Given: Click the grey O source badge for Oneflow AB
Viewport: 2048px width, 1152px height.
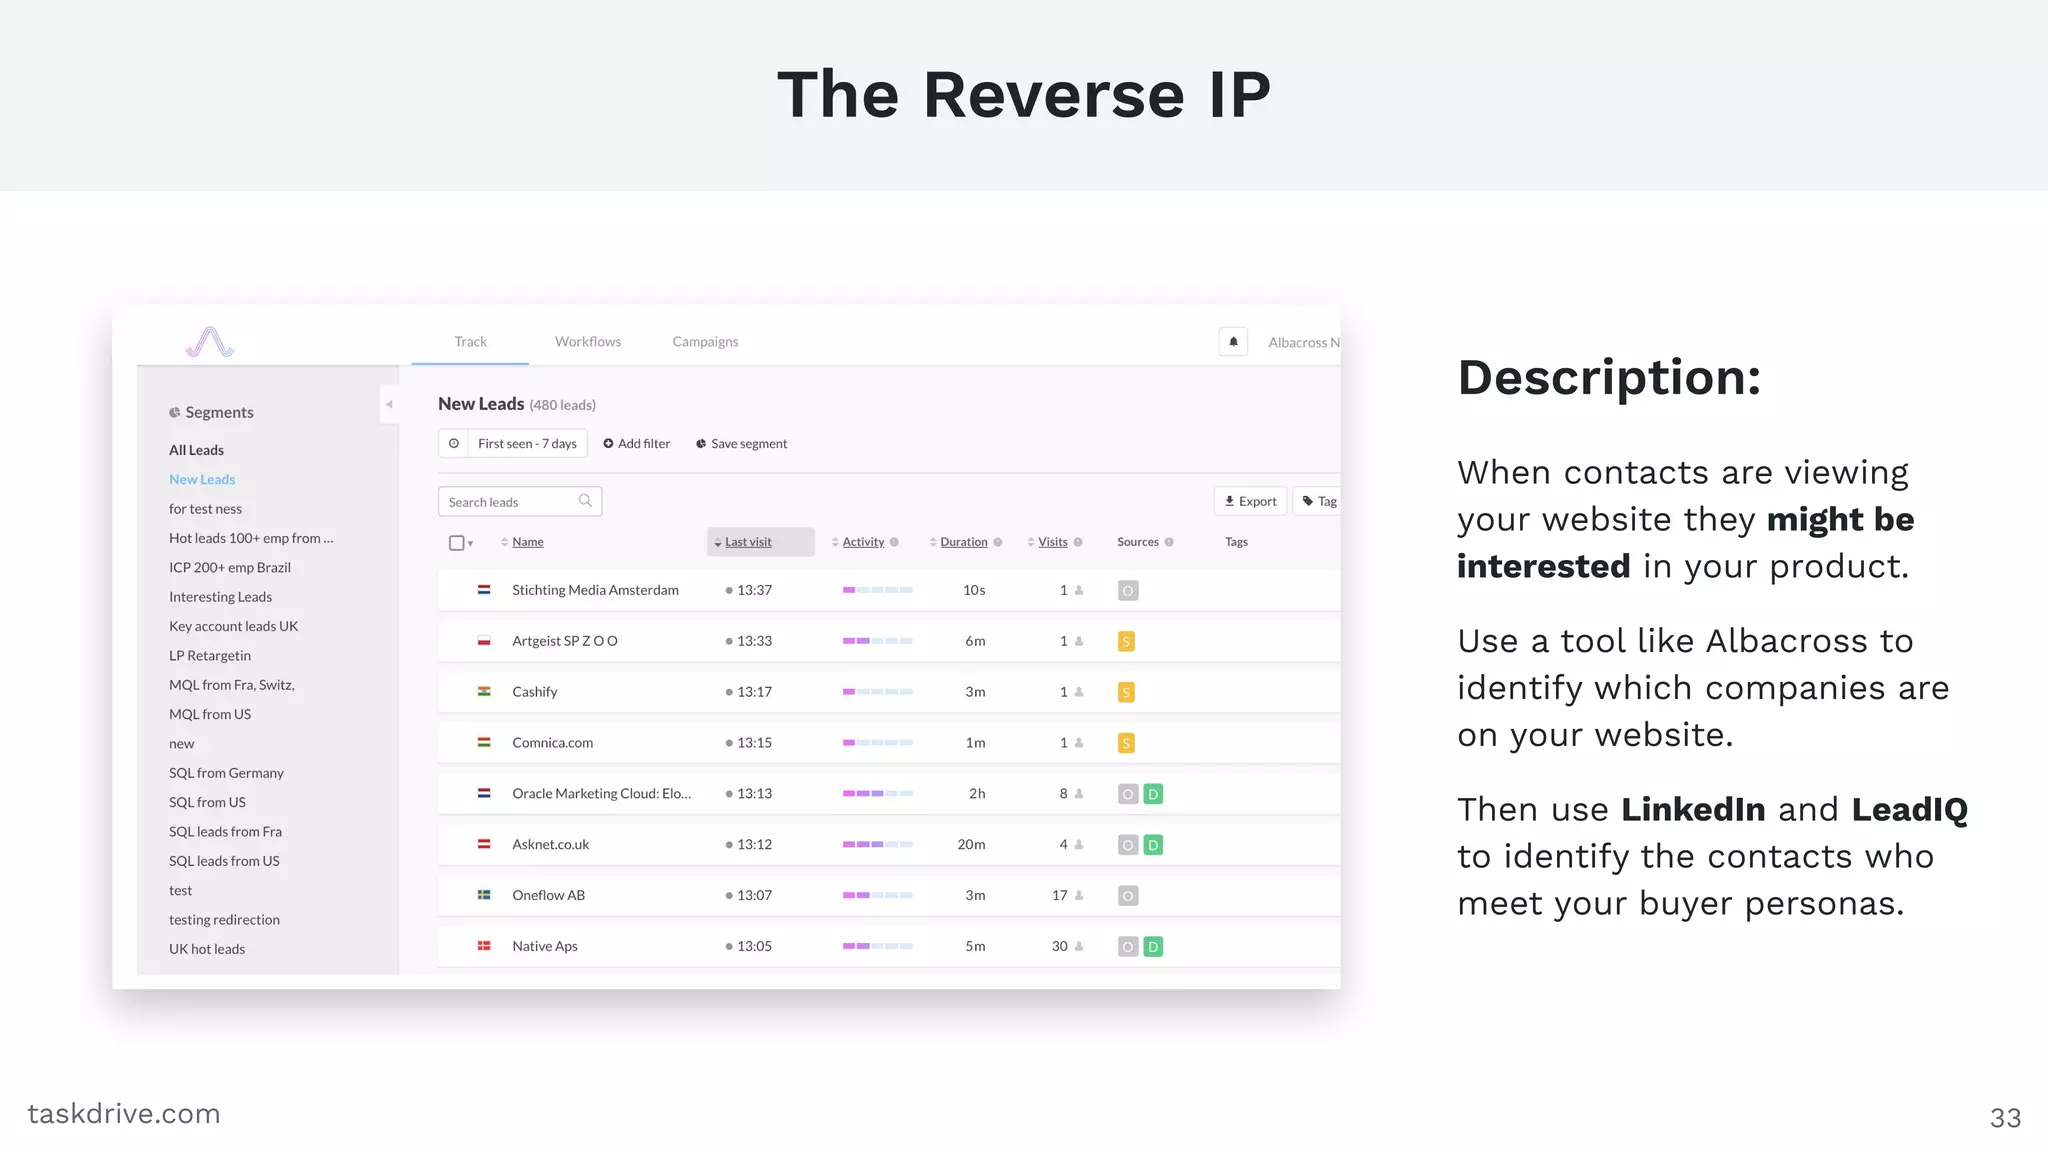Looking at the screenshot, I should pos(1128,896).
